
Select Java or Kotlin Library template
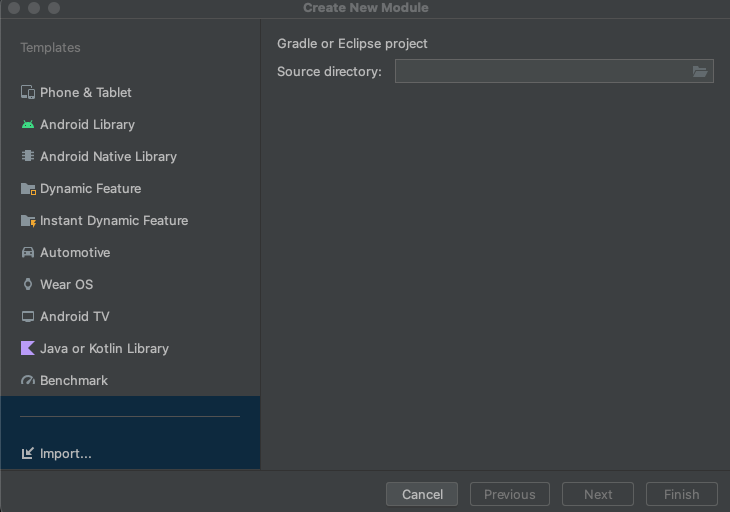130,349
